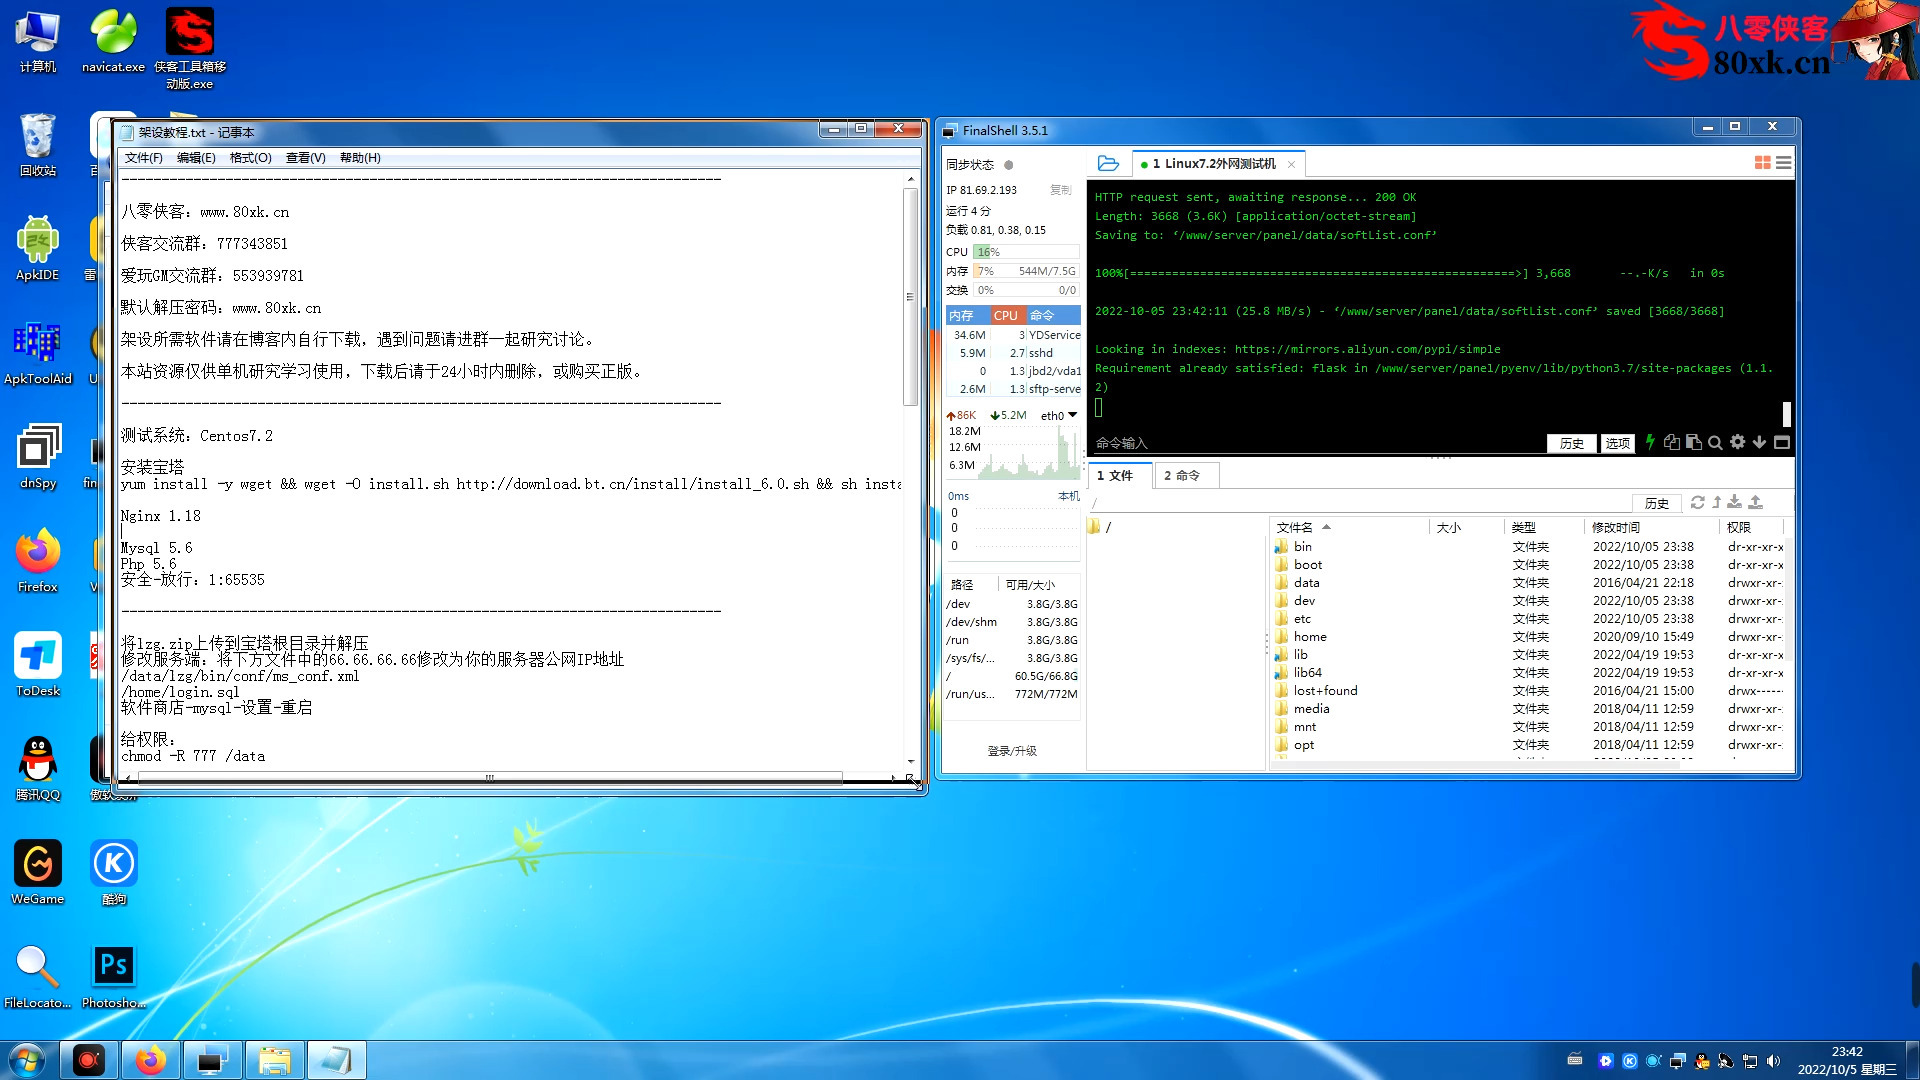Expand the /etc folder in FinalShell panel

click(x=1302, y=618)
